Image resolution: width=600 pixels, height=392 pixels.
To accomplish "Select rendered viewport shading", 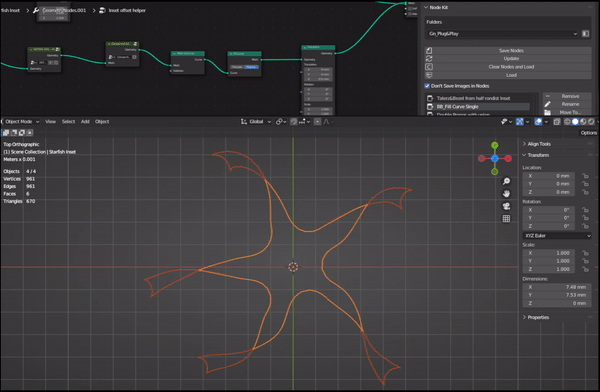I will [x=591, y=122].
